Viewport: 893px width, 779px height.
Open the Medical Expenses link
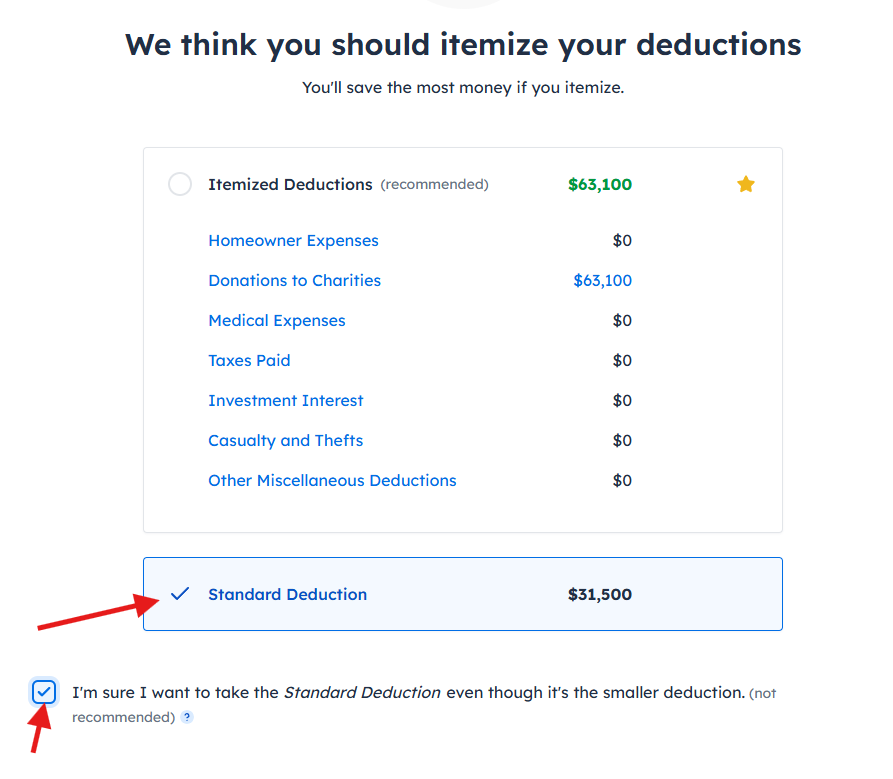pos(277,321)
